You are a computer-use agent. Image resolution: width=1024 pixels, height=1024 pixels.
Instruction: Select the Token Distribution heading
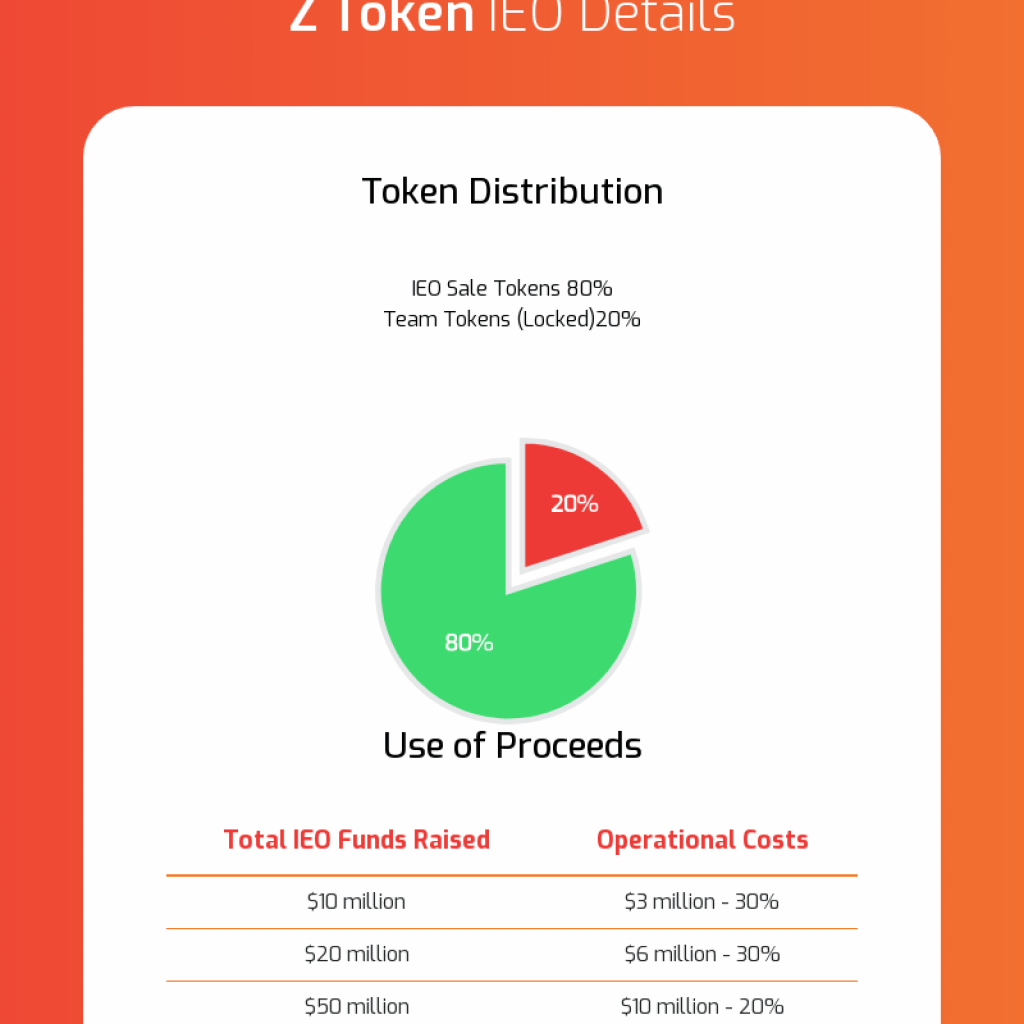tap(512, 191)
